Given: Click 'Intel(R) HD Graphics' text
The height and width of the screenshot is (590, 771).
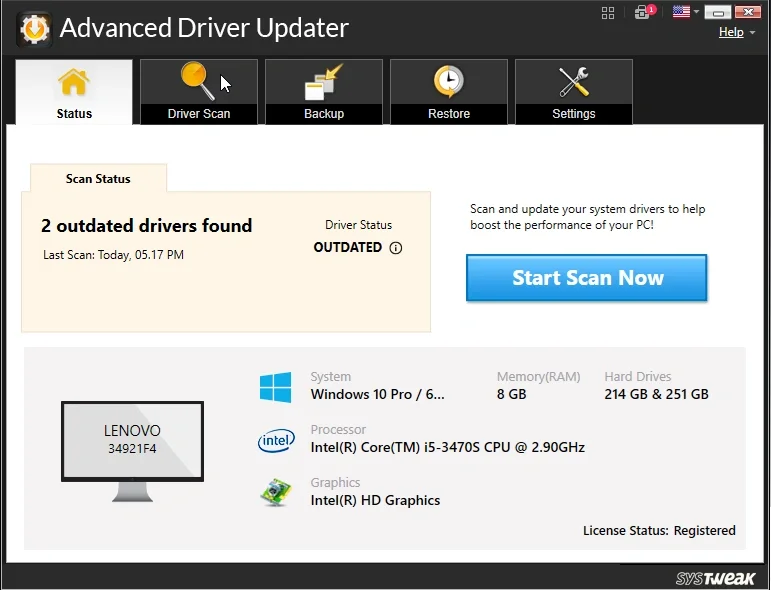Looking at the screenshot, I should [376, 501].
